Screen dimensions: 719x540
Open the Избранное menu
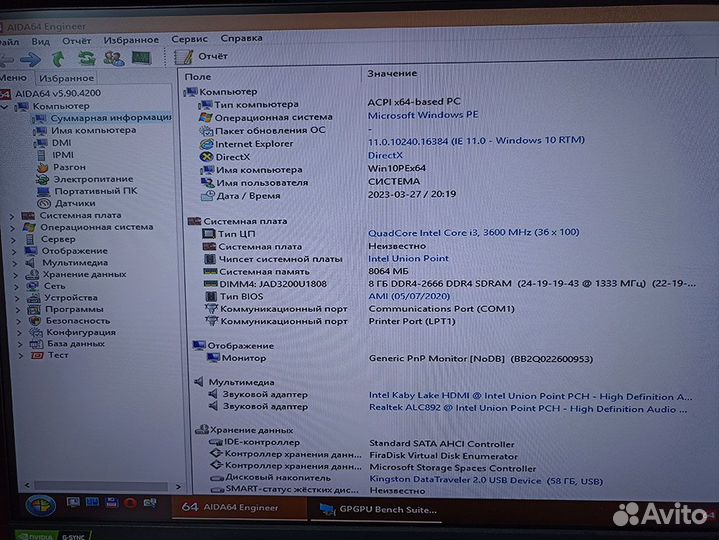tap(131, 40)
